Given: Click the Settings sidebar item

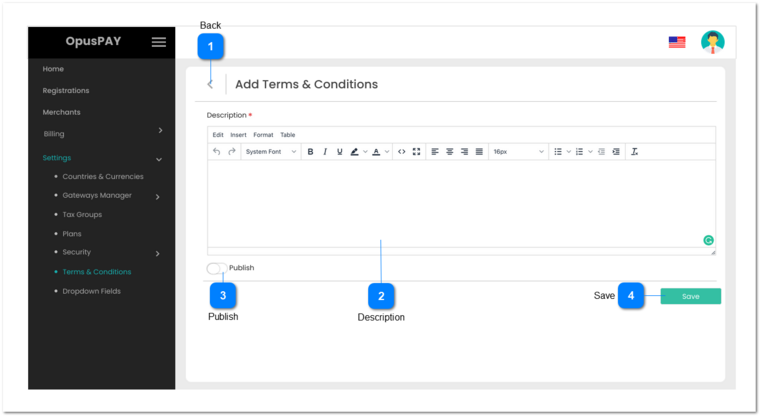Looking at the screenshot, I should [x=57, y=158].
